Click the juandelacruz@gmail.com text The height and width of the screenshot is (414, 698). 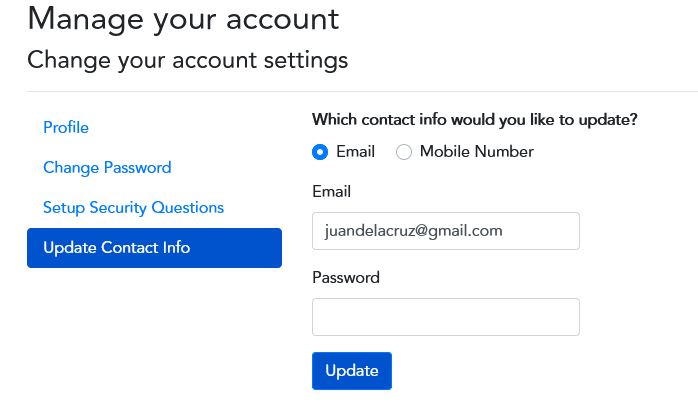(x=413, y=231)
